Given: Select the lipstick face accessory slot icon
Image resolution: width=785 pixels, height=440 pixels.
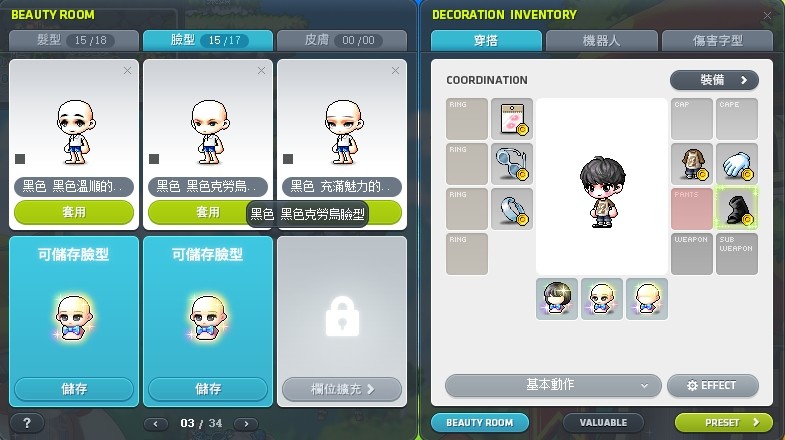Looking at the screenshot, I should coord(512,119).
